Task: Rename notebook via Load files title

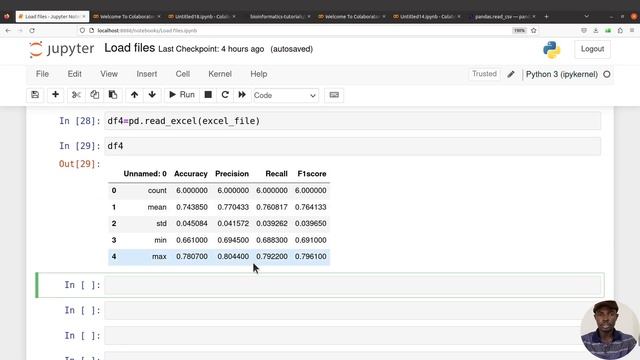Action: tap(129, 48)
